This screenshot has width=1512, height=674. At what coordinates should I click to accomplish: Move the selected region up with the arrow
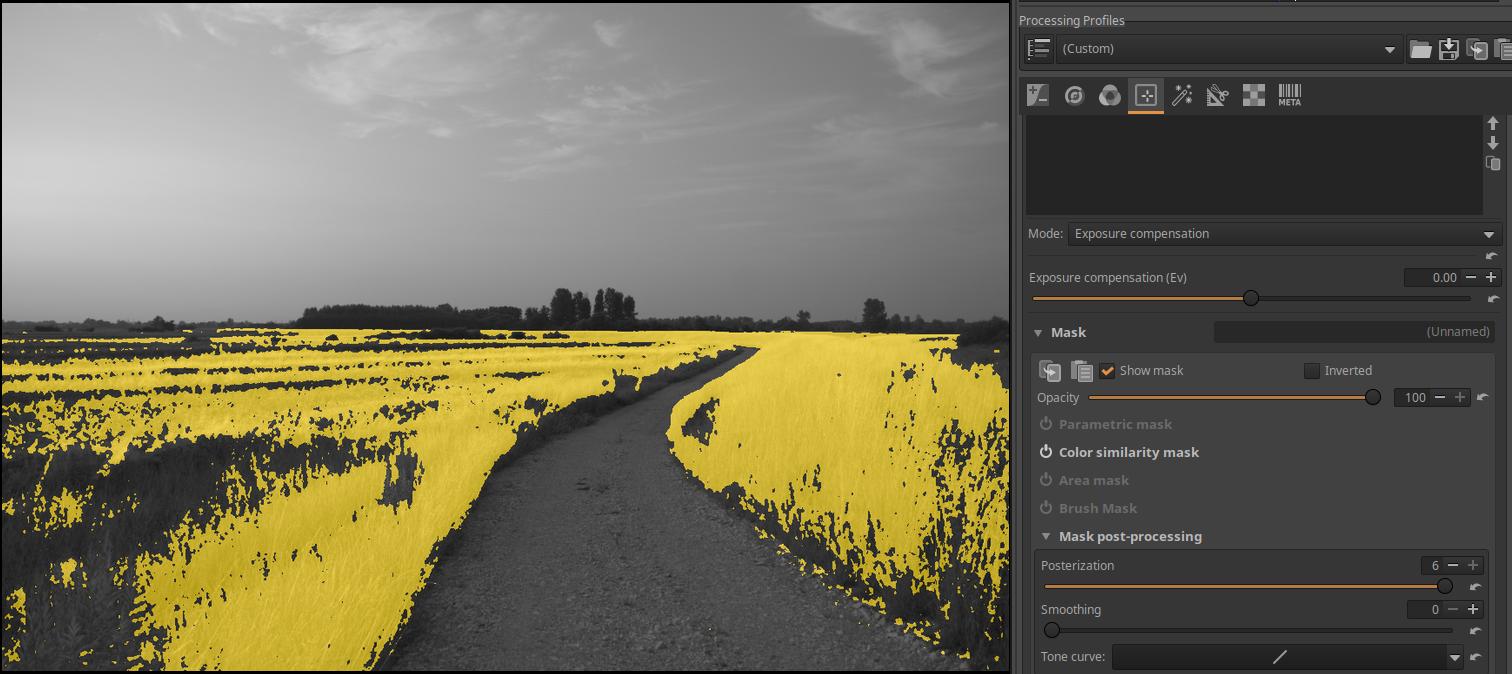(1493, 124)
